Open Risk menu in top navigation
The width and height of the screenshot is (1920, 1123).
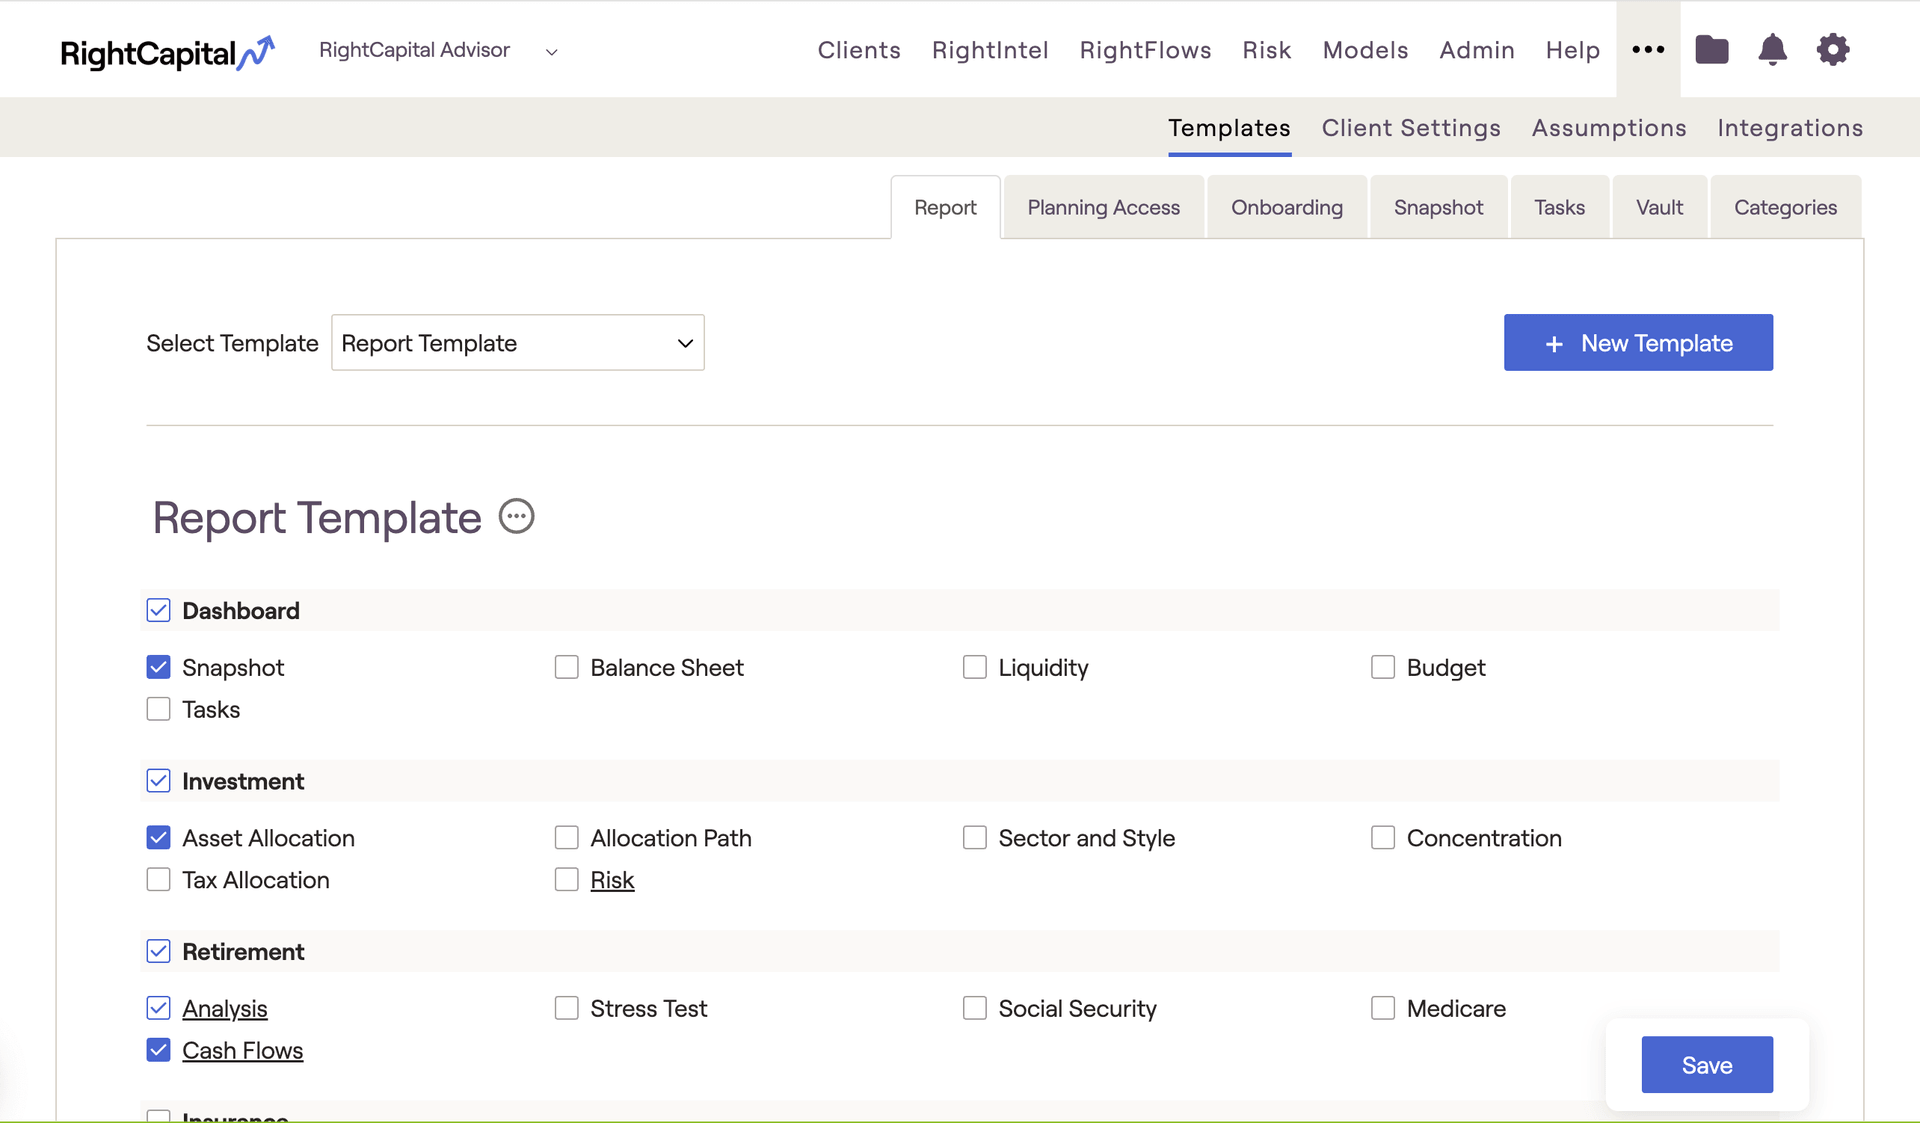pos(1267,50)
